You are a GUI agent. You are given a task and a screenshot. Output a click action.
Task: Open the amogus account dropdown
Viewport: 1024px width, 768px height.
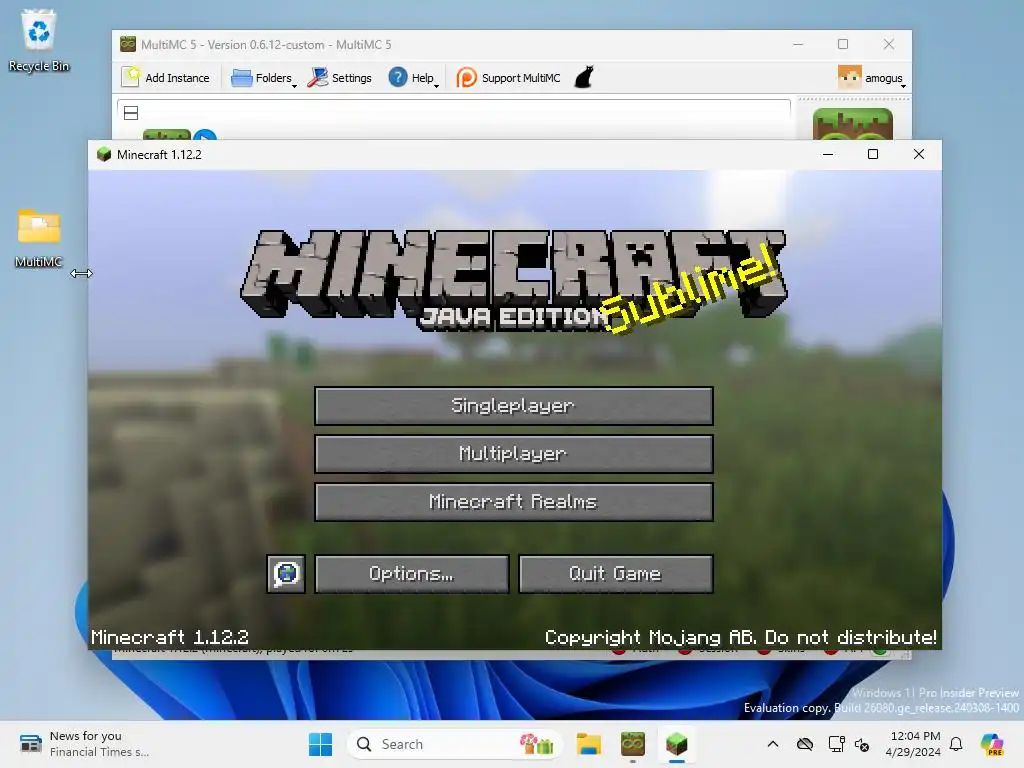872,78
